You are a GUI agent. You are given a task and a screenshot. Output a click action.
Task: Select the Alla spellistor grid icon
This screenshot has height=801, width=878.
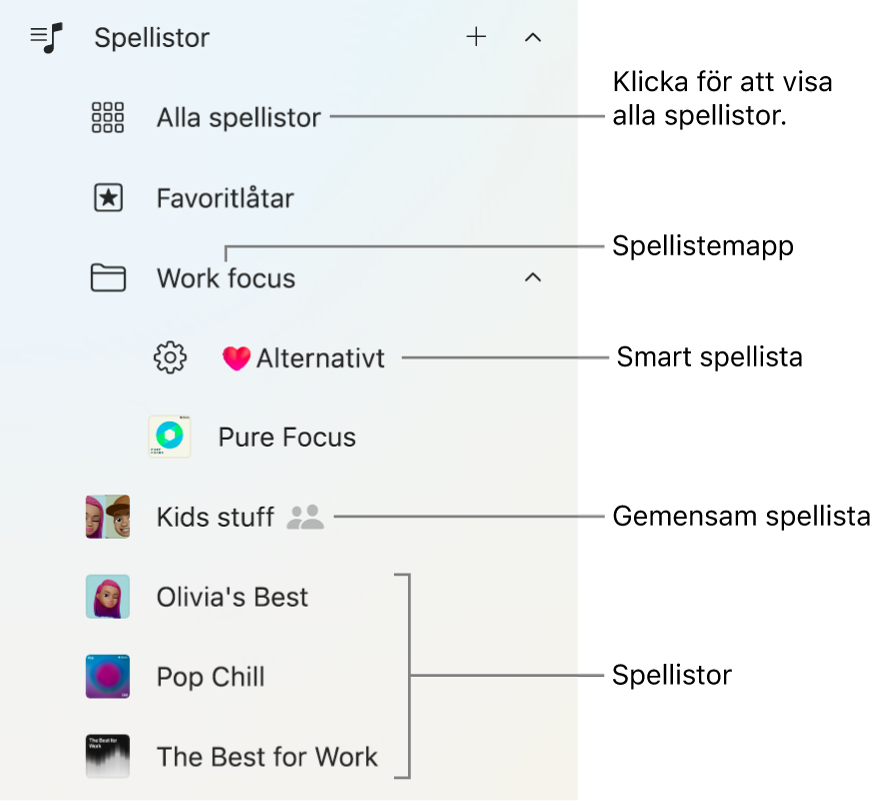[107, 117]
